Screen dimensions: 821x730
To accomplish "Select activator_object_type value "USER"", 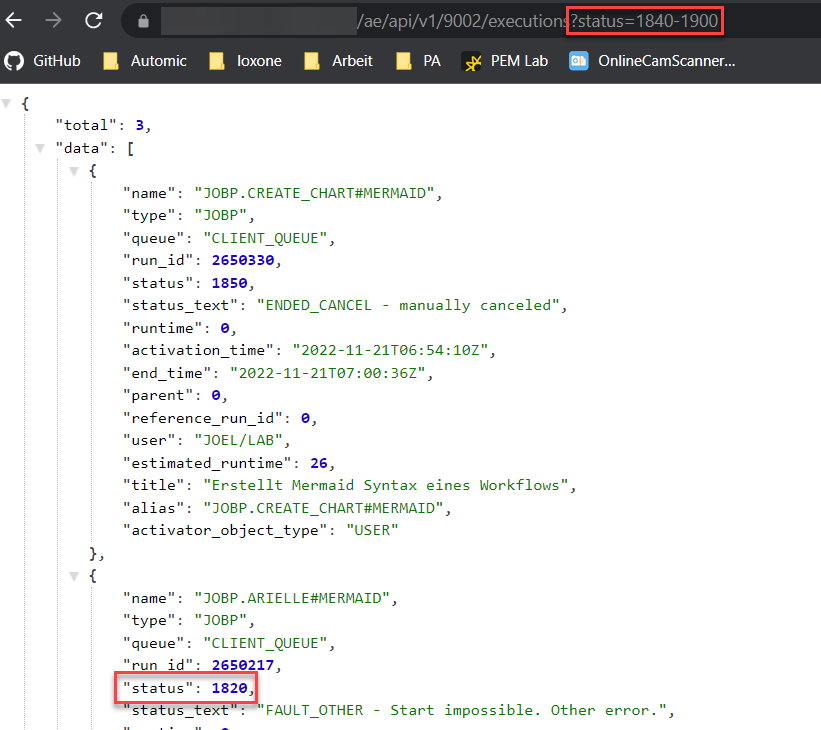I will click(x=372, y=530).
